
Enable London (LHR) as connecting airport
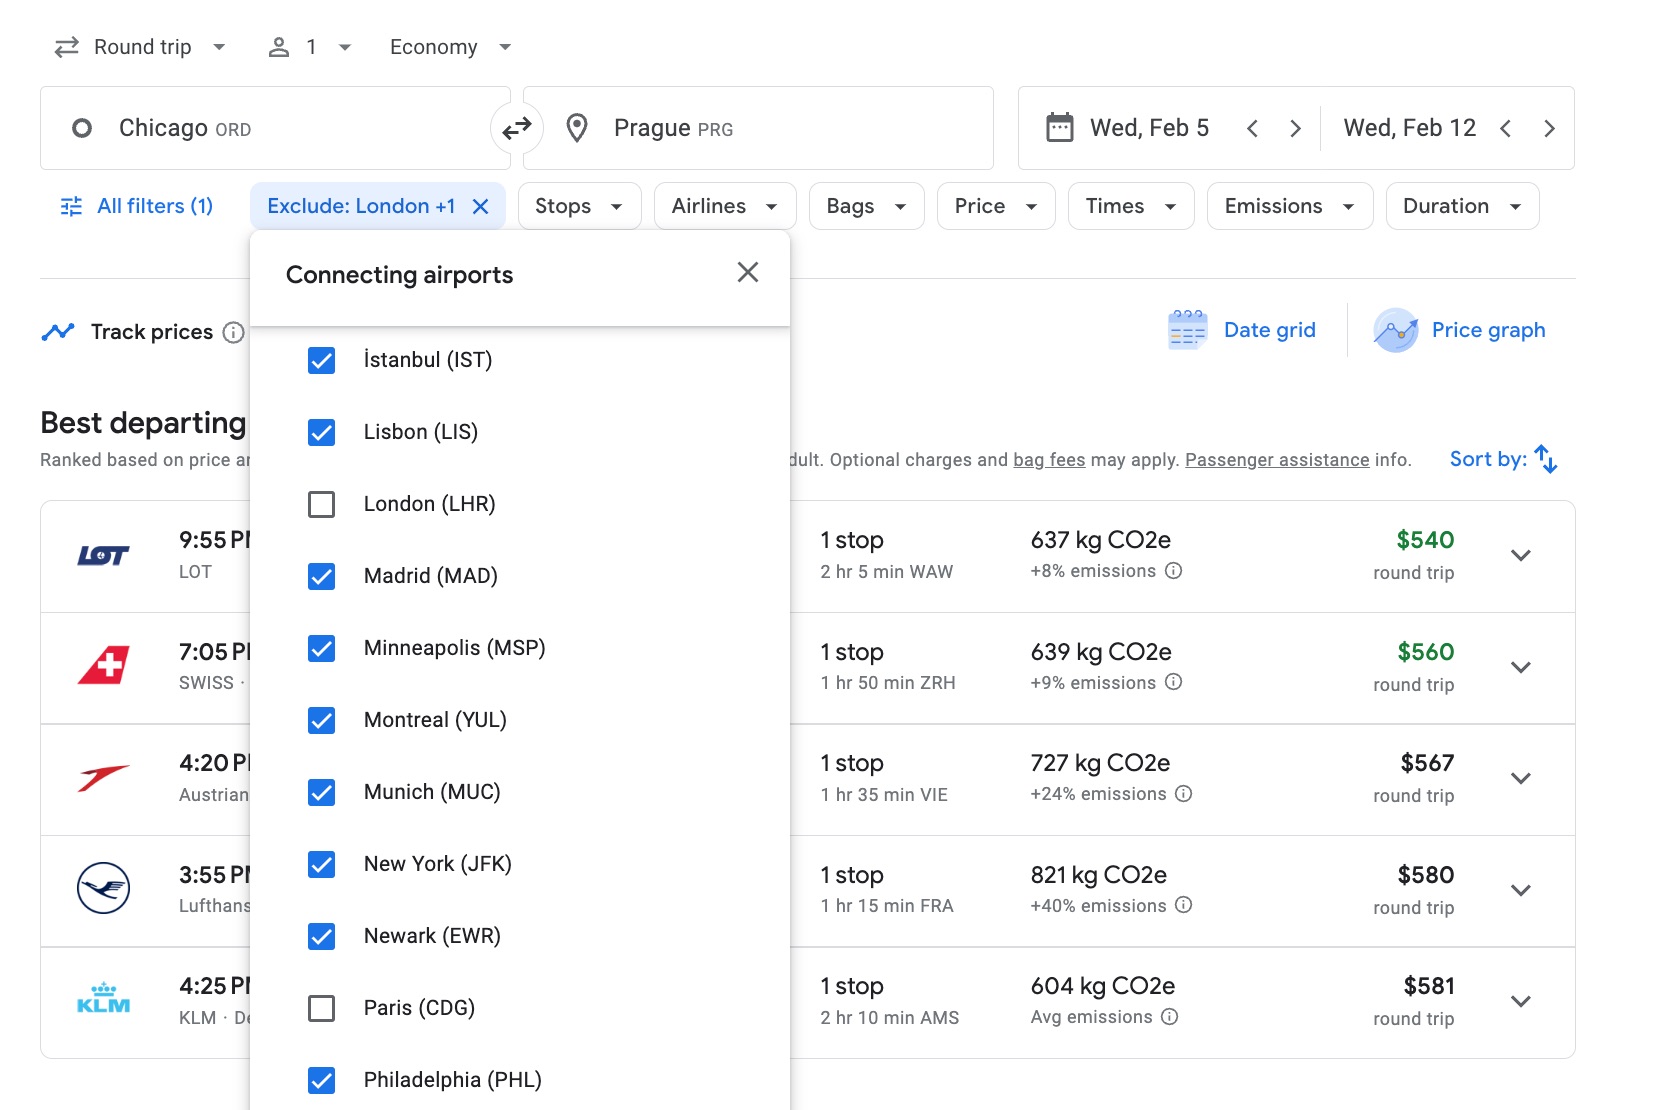[321, 504]
